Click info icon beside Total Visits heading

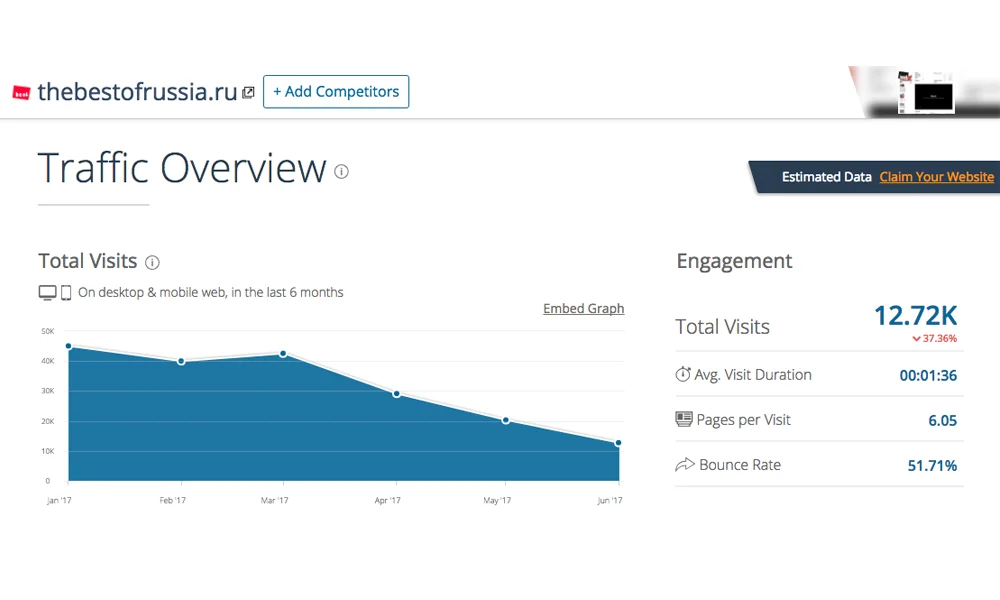tap(152, 262)
